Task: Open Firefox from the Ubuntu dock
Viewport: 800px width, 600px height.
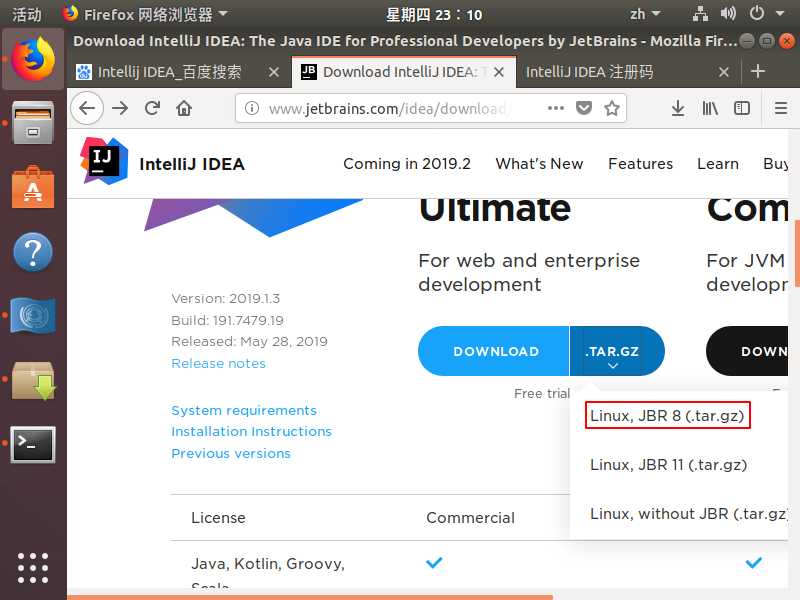Action: pyautogui.click(x=33, y=59)
